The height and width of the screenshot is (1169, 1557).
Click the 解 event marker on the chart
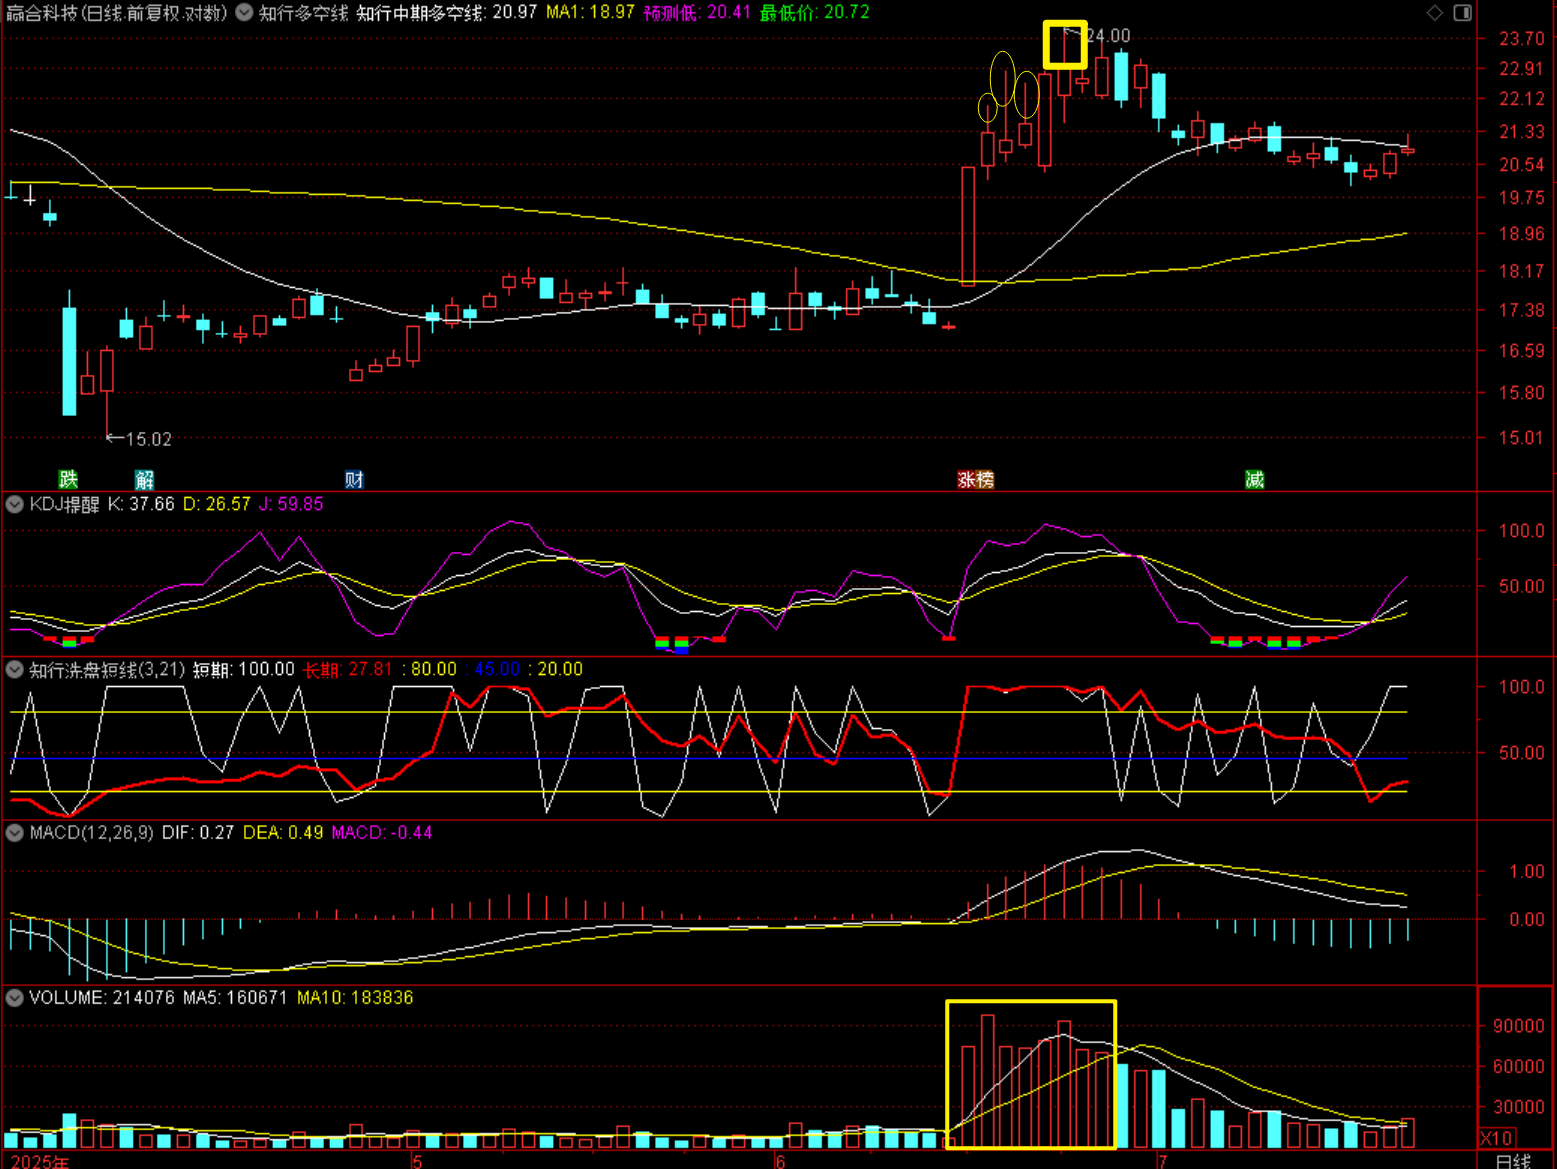click(x=145, y=479)
